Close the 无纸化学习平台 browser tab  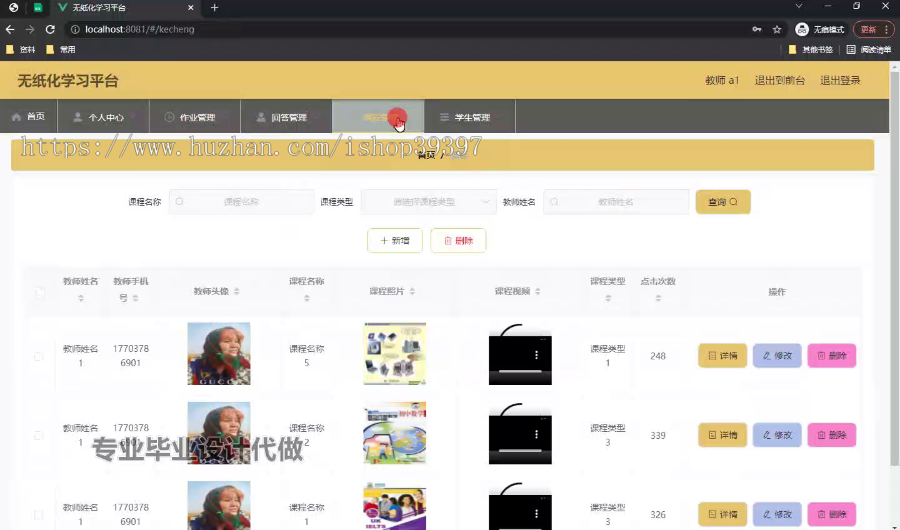[x=191, y=7]
